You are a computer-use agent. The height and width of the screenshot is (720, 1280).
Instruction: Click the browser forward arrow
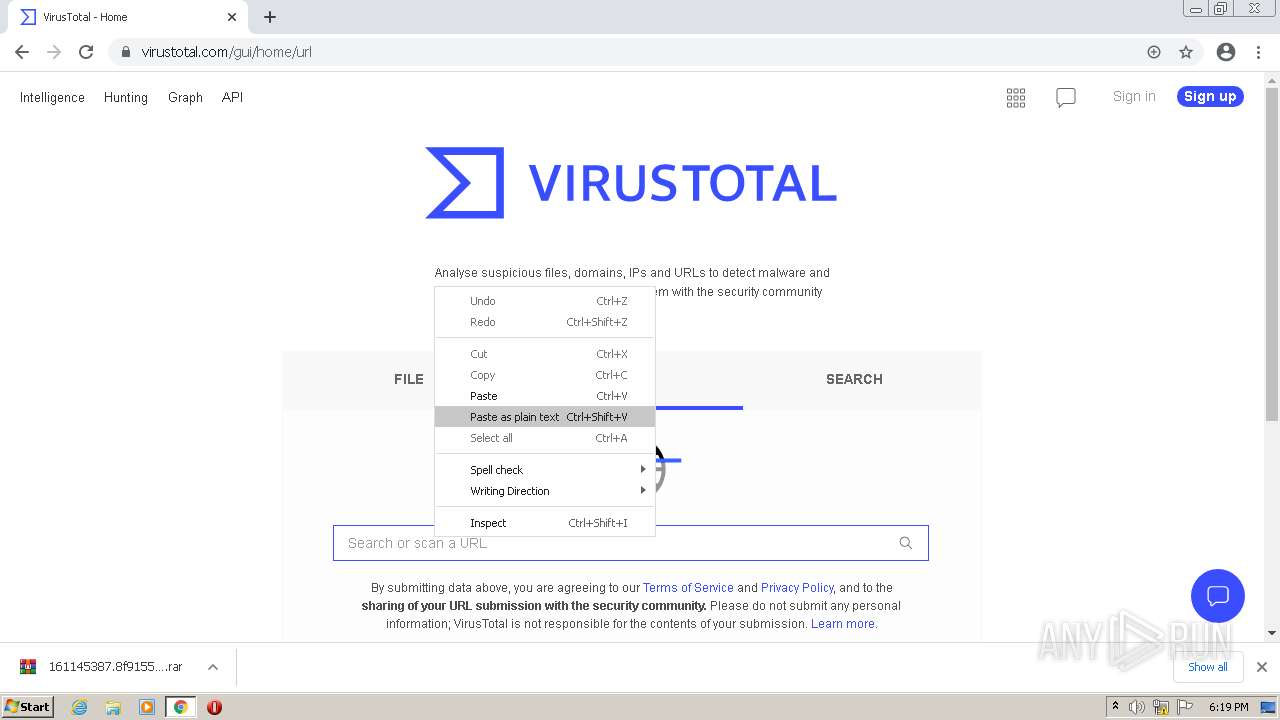[x=54, y=52]
